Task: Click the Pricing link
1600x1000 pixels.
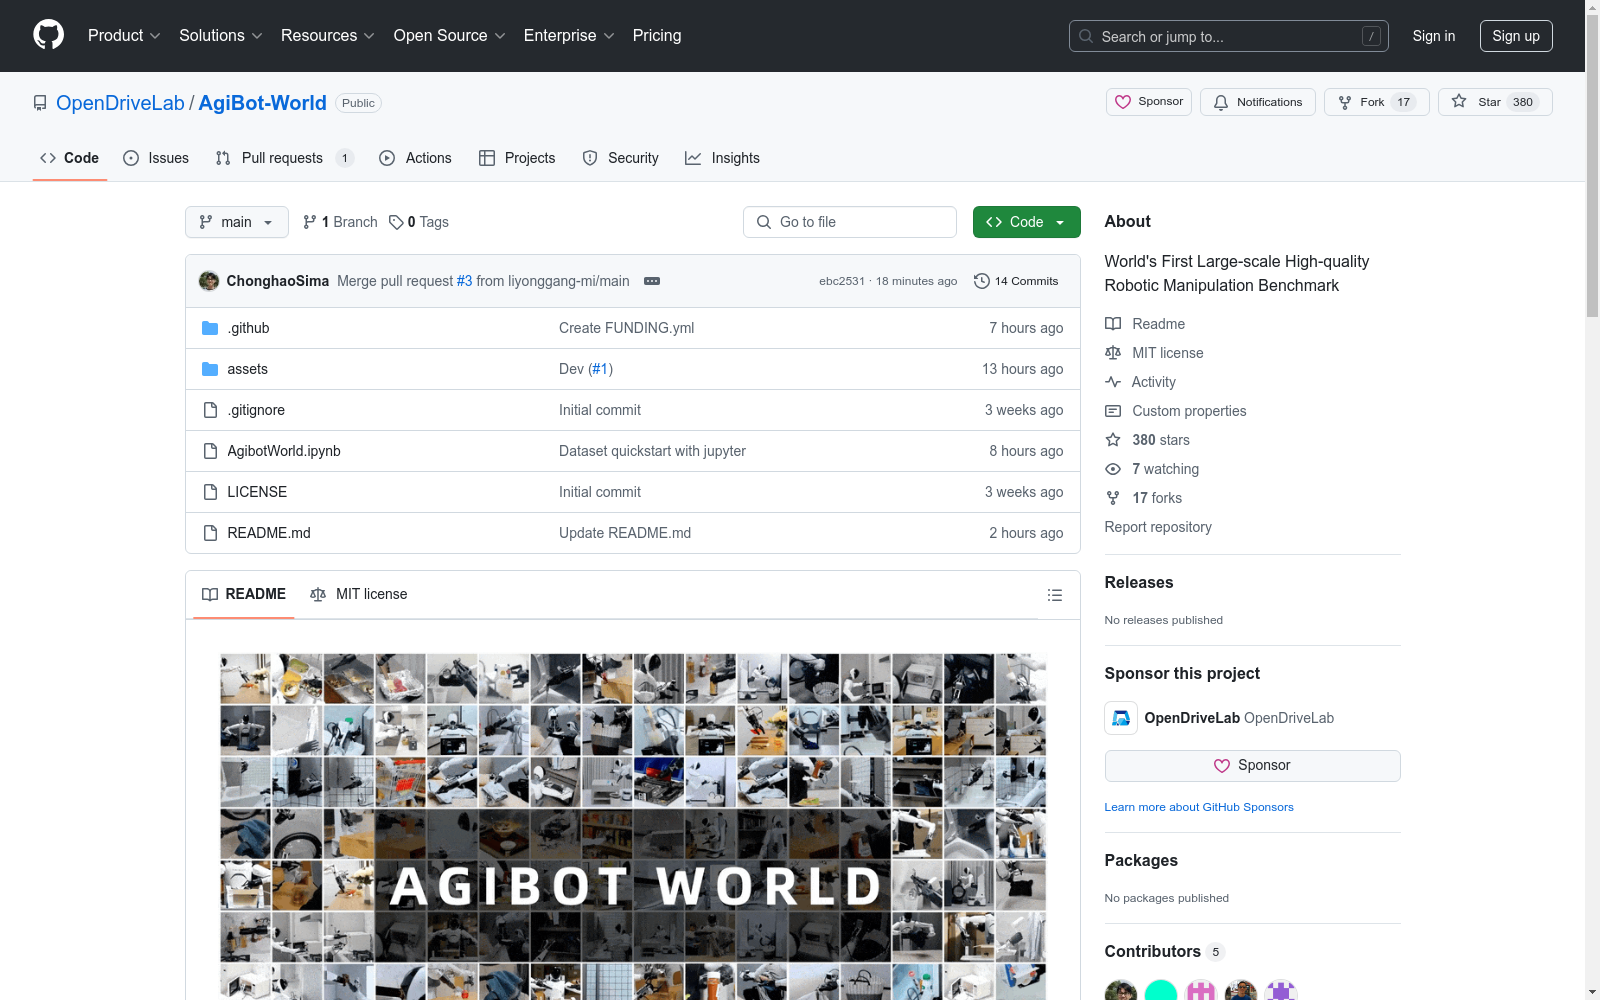Action: click(x=657, y=36)
